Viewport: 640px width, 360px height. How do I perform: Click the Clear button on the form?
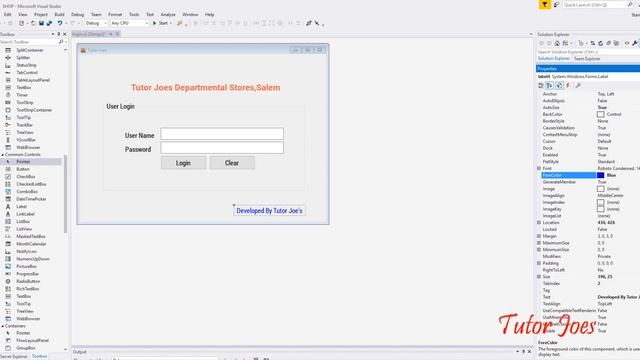tap(232, 163)
